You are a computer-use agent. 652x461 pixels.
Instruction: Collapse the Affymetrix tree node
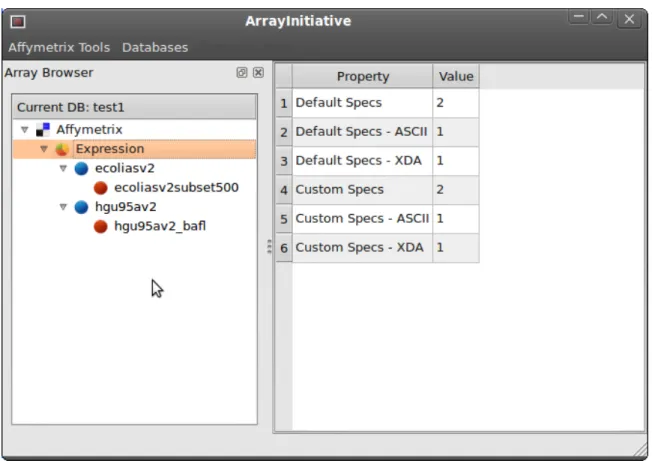tap(25, 130)
